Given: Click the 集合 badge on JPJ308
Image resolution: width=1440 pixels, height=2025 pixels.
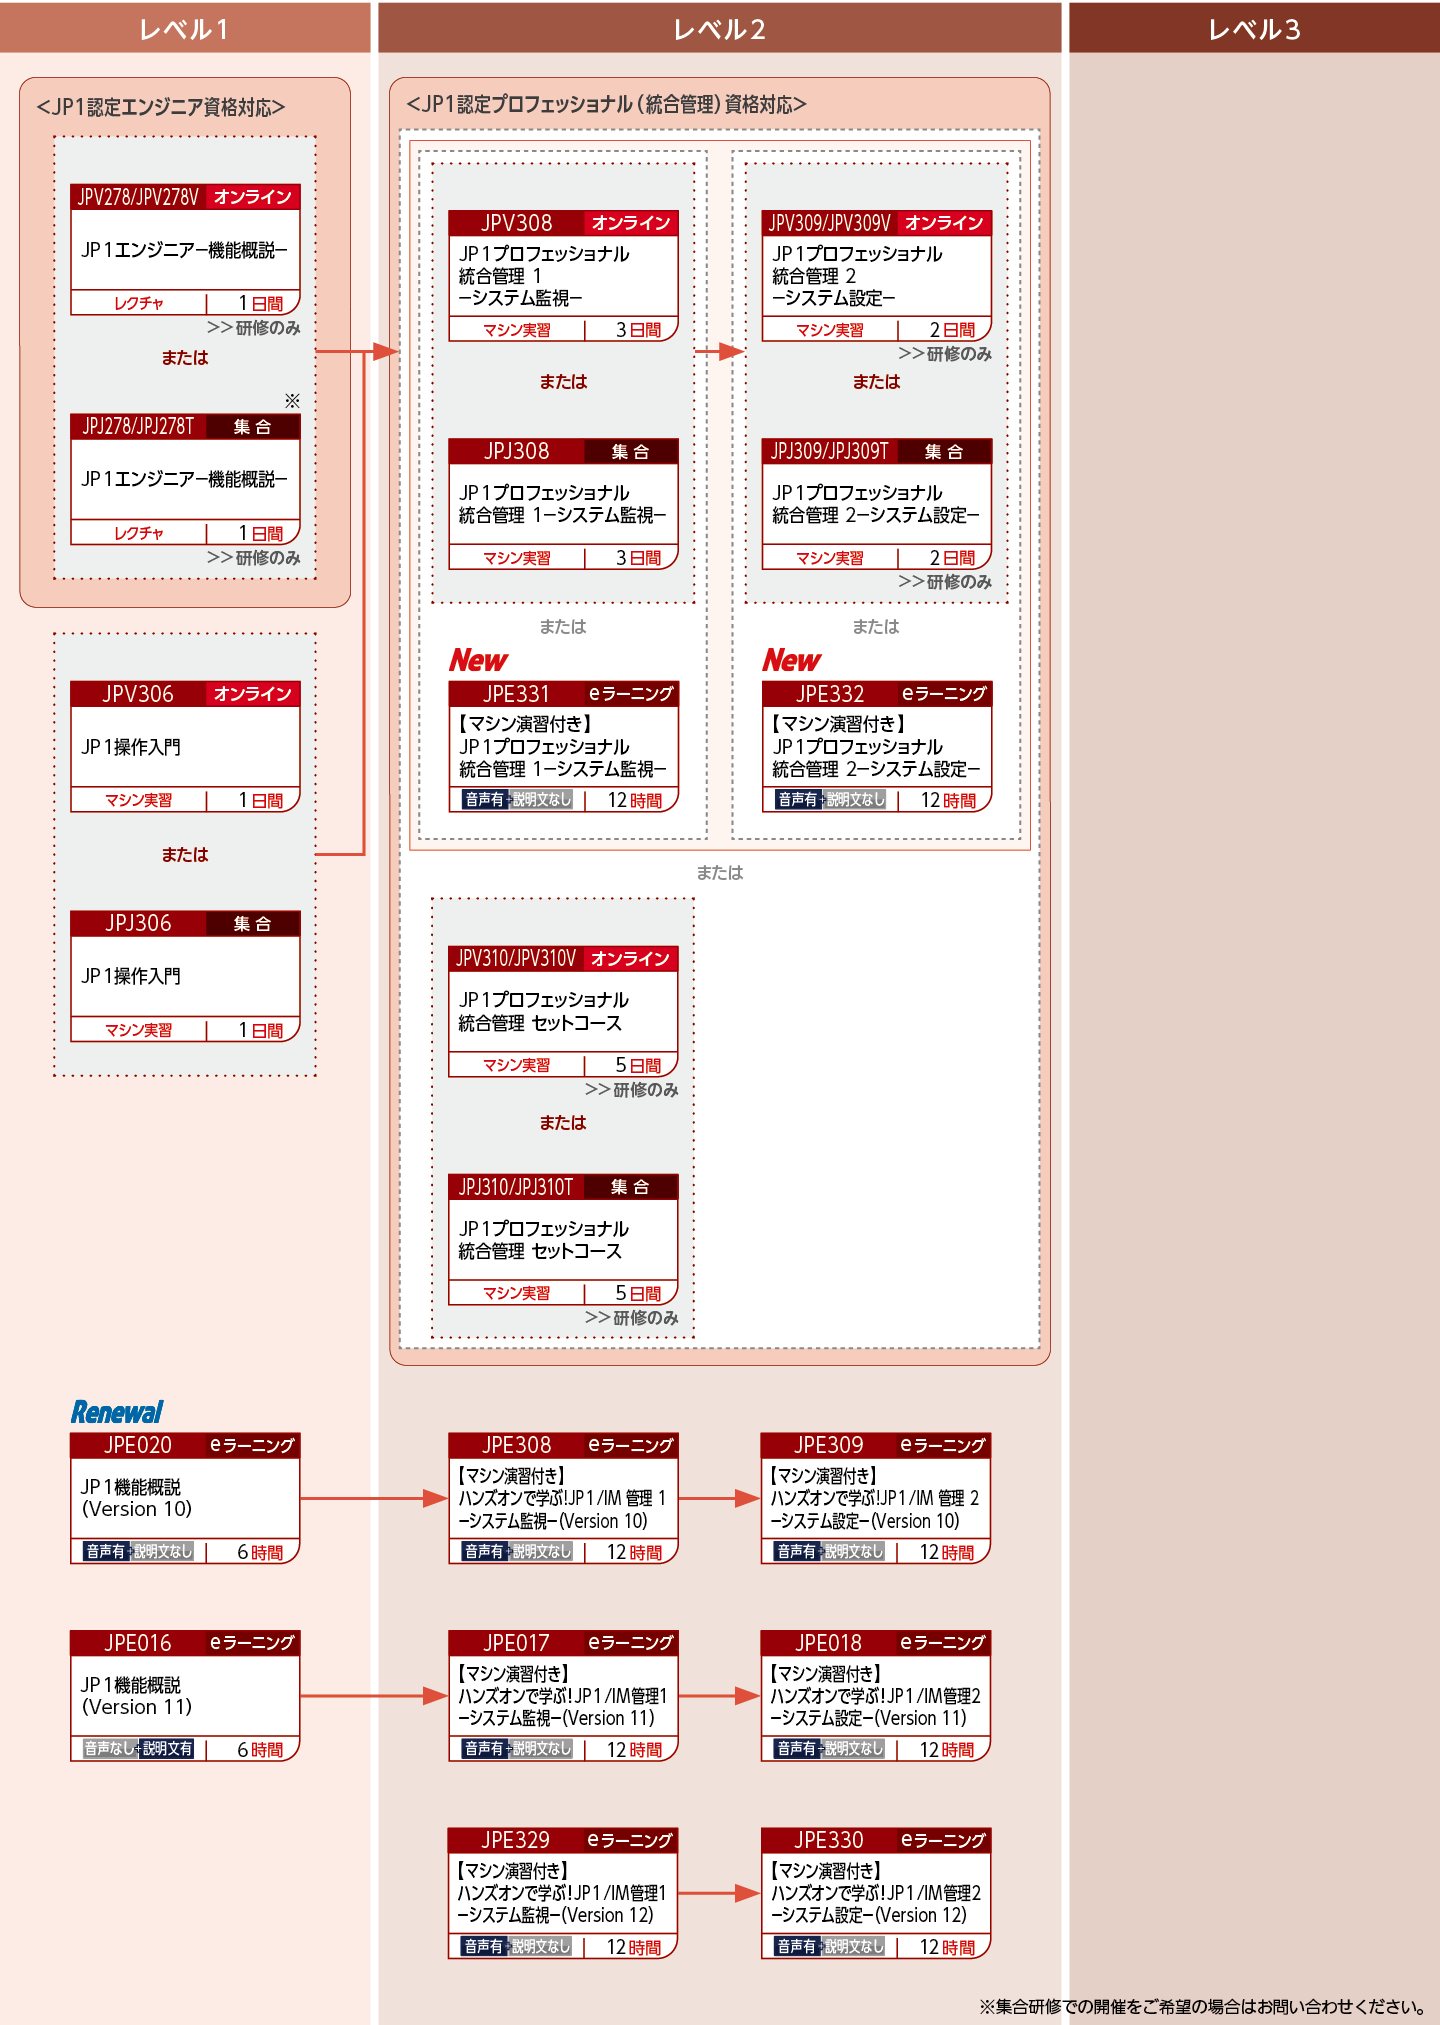Looking at the screenshot, I should (631, 452).
